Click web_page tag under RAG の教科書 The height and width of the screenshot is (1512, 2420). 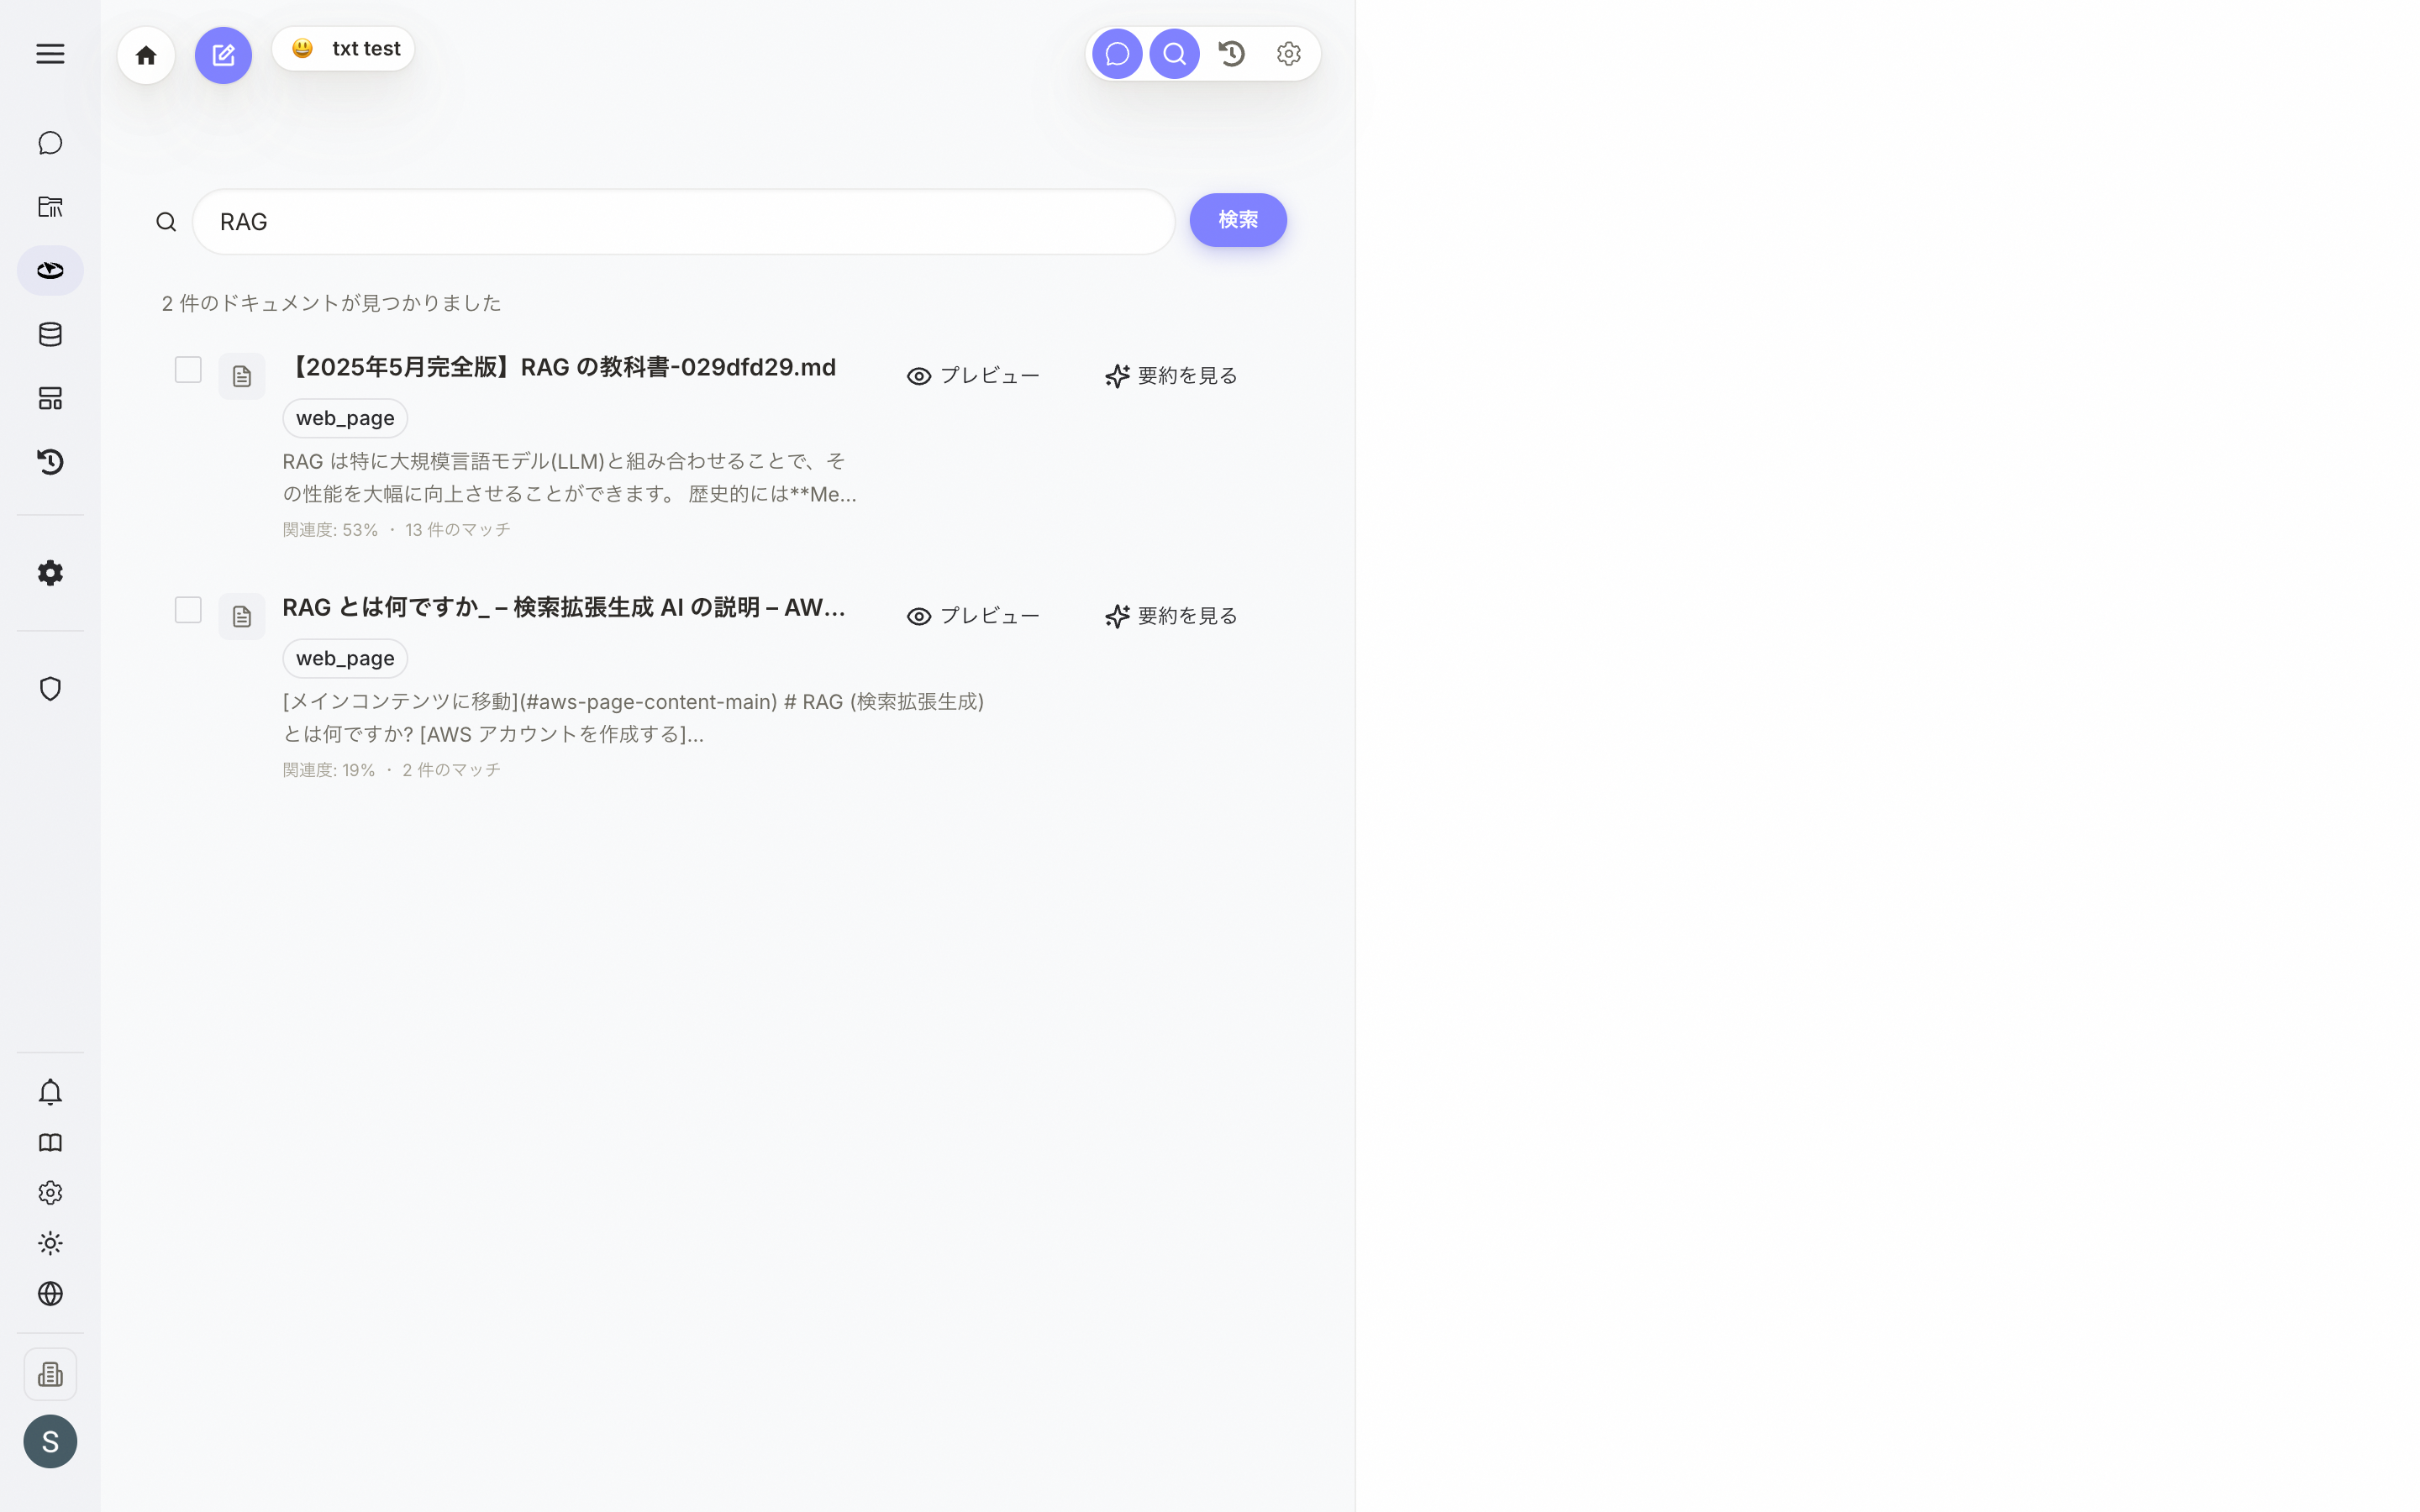[x=345, y=418]
